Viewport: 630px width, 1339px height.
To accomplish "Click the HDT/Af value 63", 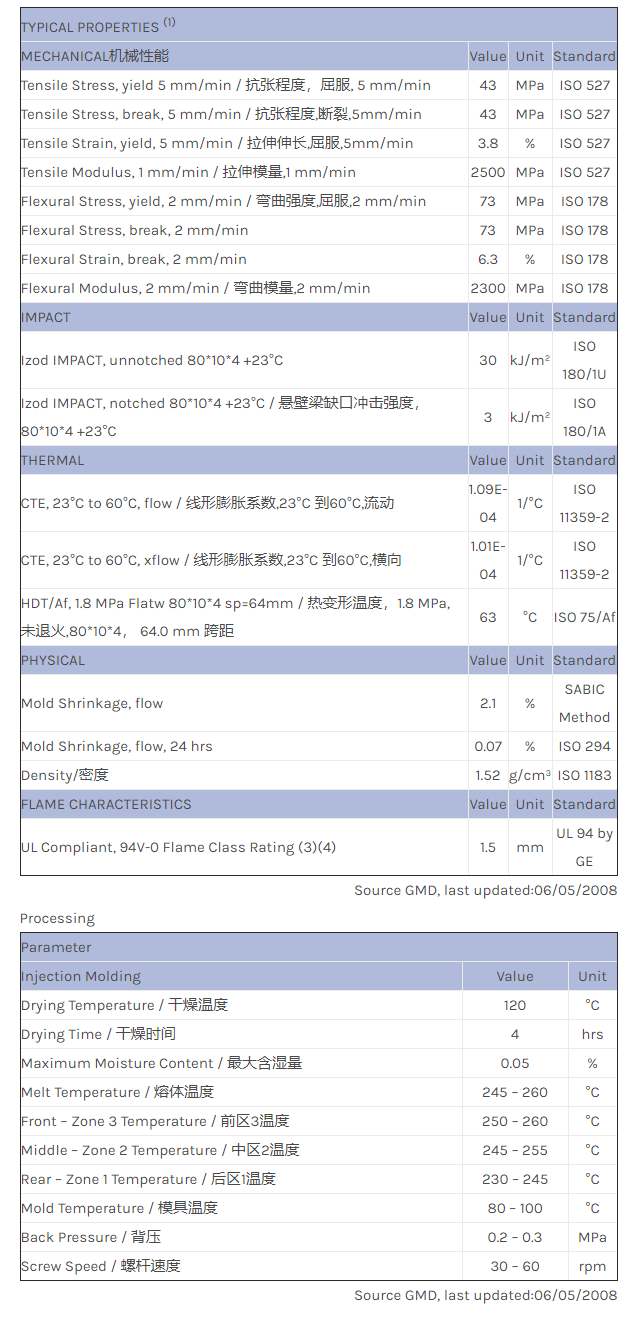I will click(x=488, y=617).
